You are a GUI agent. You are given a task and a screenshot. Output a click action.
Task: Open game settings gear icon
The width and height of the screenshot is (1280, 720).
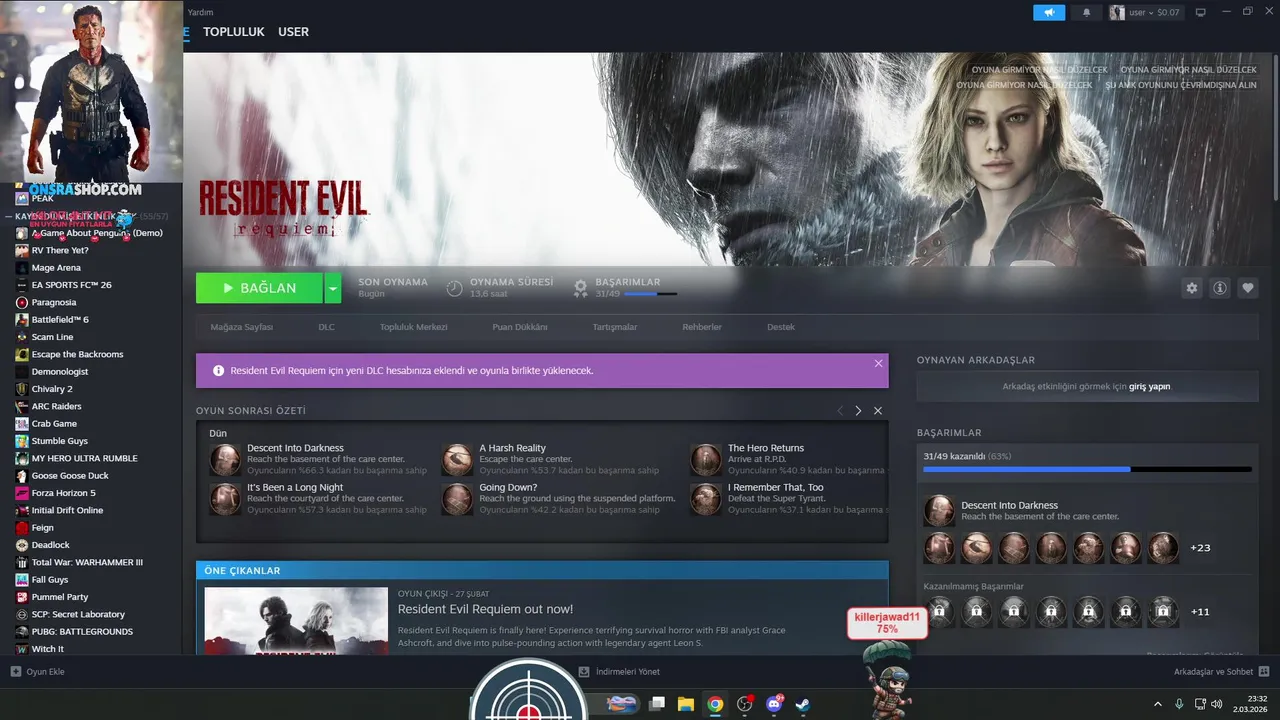pyautogui.click(x=1191, y=288)
